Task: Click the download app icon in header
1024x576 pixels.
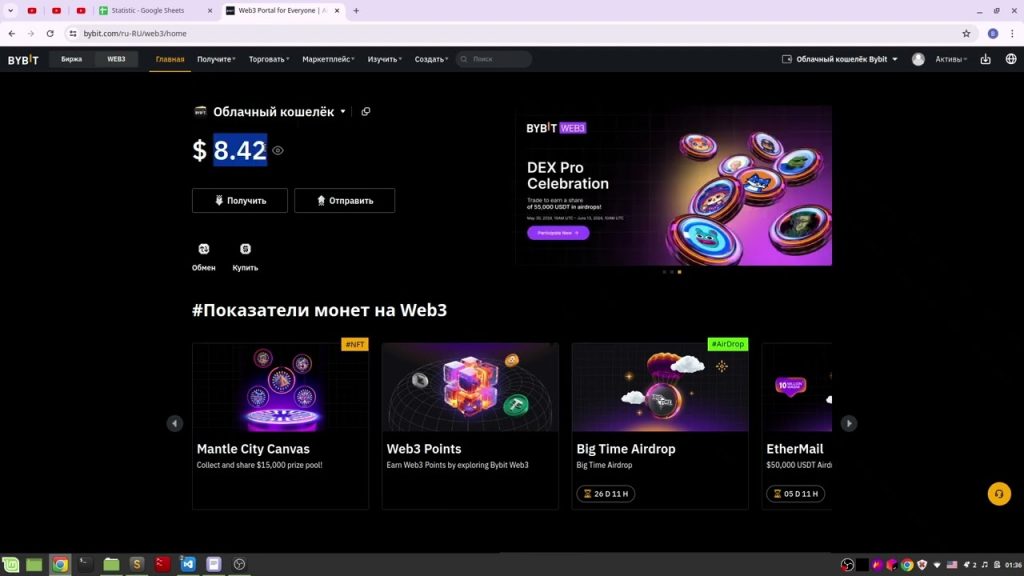Action: [985, 59]
